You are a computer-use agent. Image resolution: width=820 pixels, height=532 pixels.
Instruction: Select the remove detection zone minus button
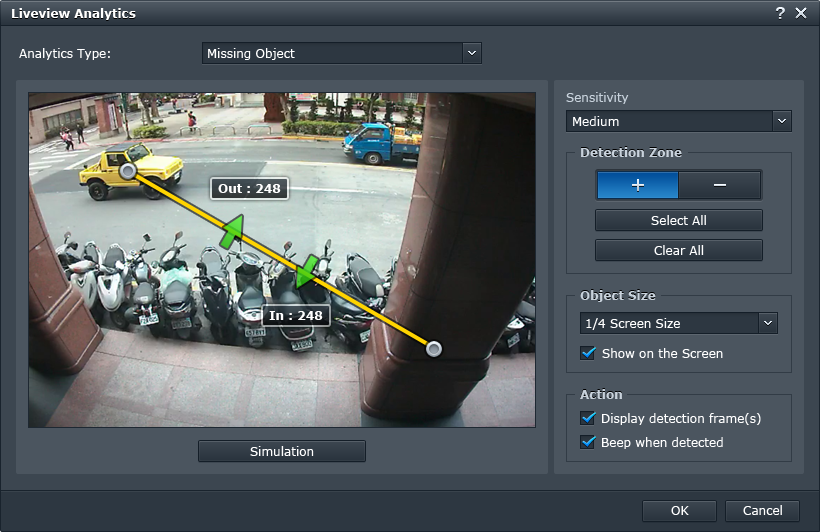point(720,185)
